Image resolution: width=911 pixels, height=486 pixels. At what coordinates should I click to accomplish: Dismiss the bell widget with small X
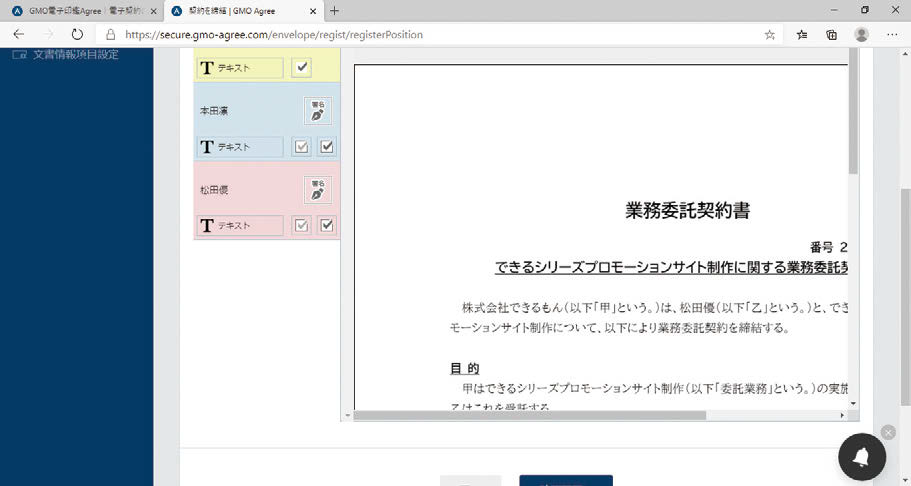(x=888, y=432)
